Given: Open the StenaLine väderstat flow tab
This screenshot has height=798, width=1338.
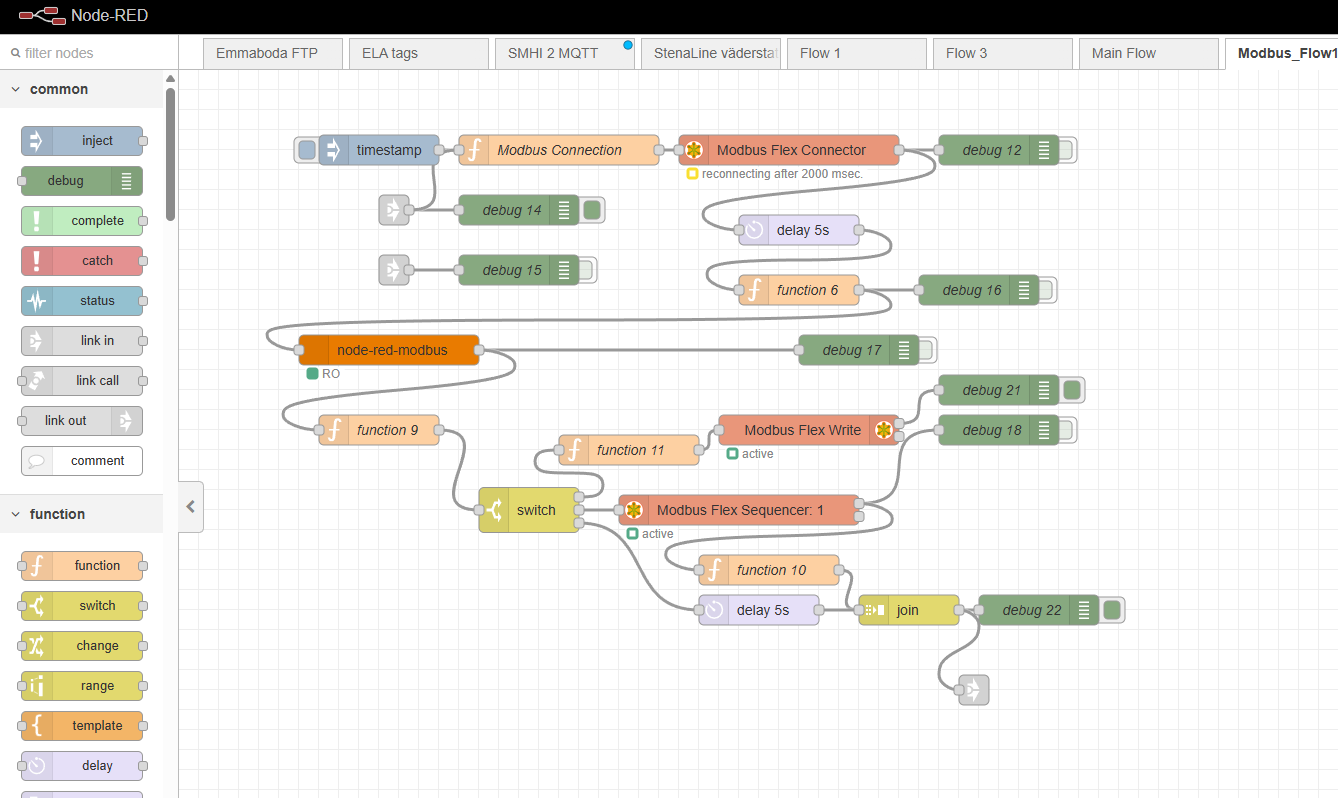Looking at the screenshot, I should [x=710, y=53].
